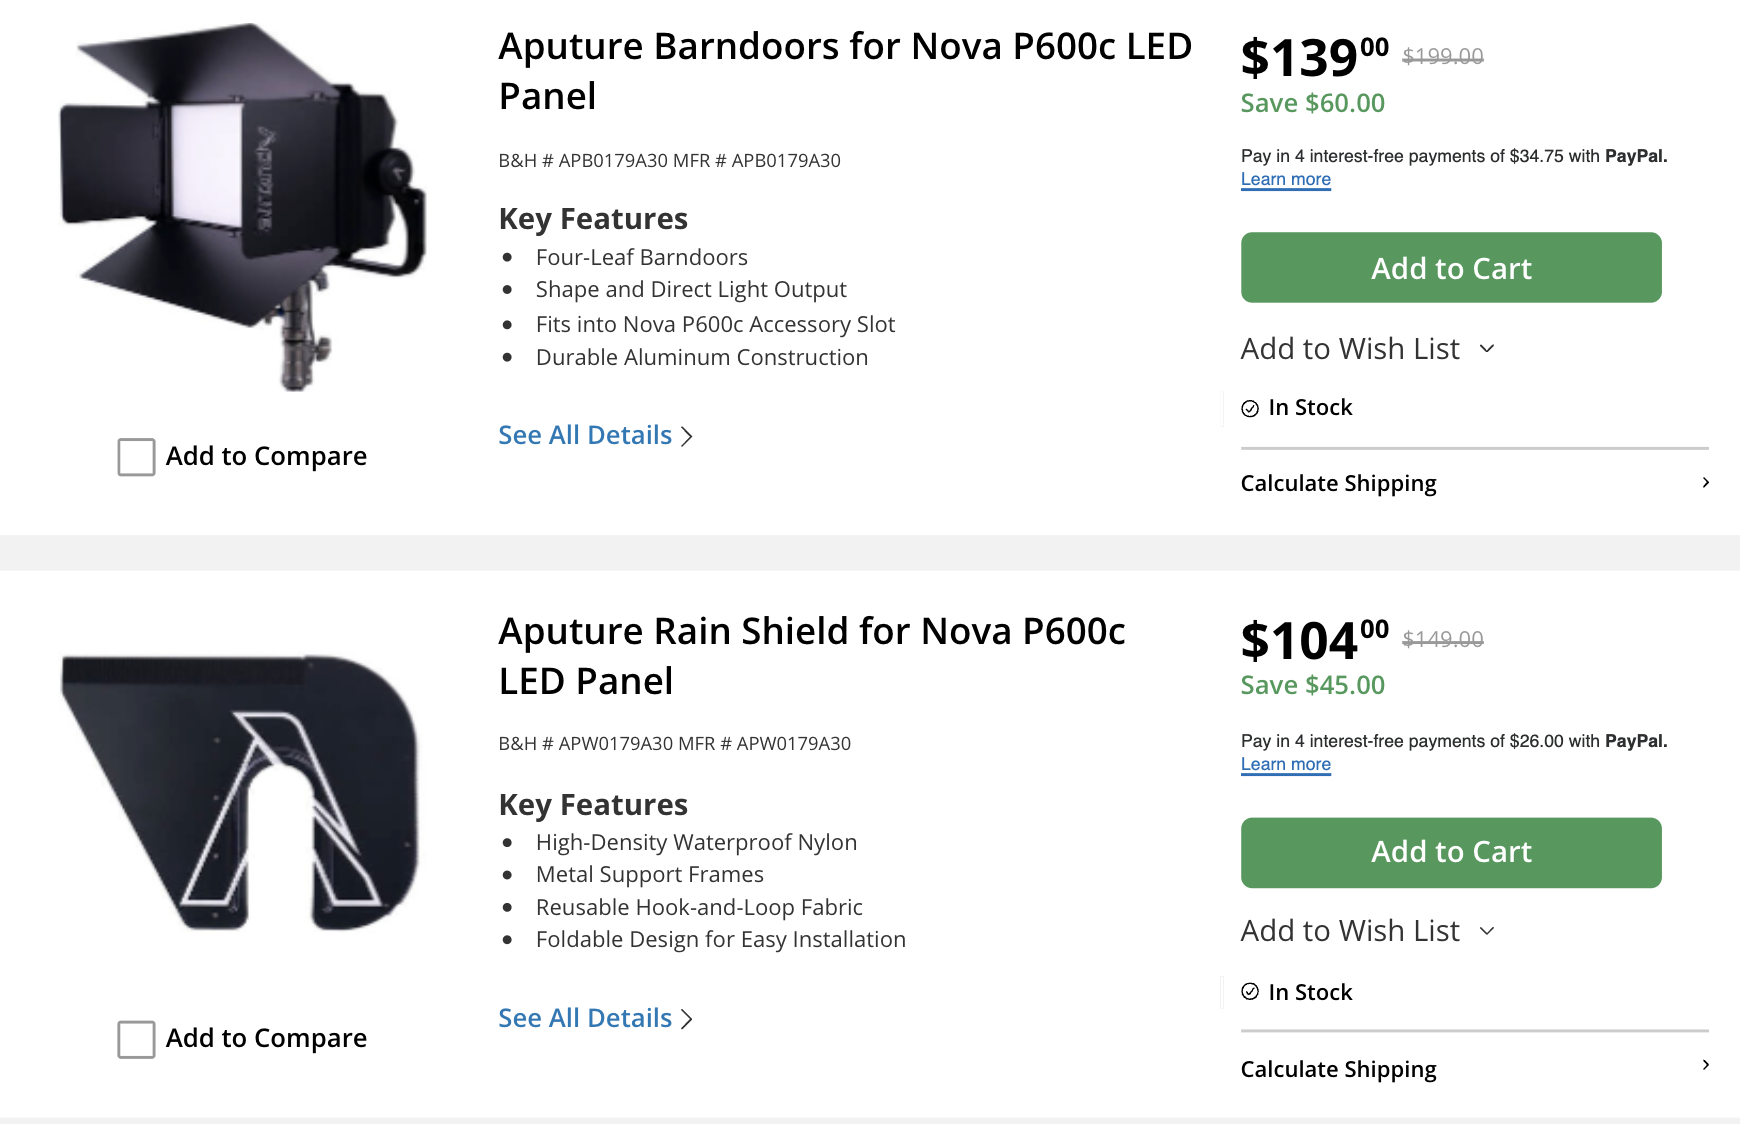The height and width of the screenshot is (1124, 1740).
Task: Open Aputure Barndoors for Nova P600c title
Action: pyautogui.click(x=844, y=71)
